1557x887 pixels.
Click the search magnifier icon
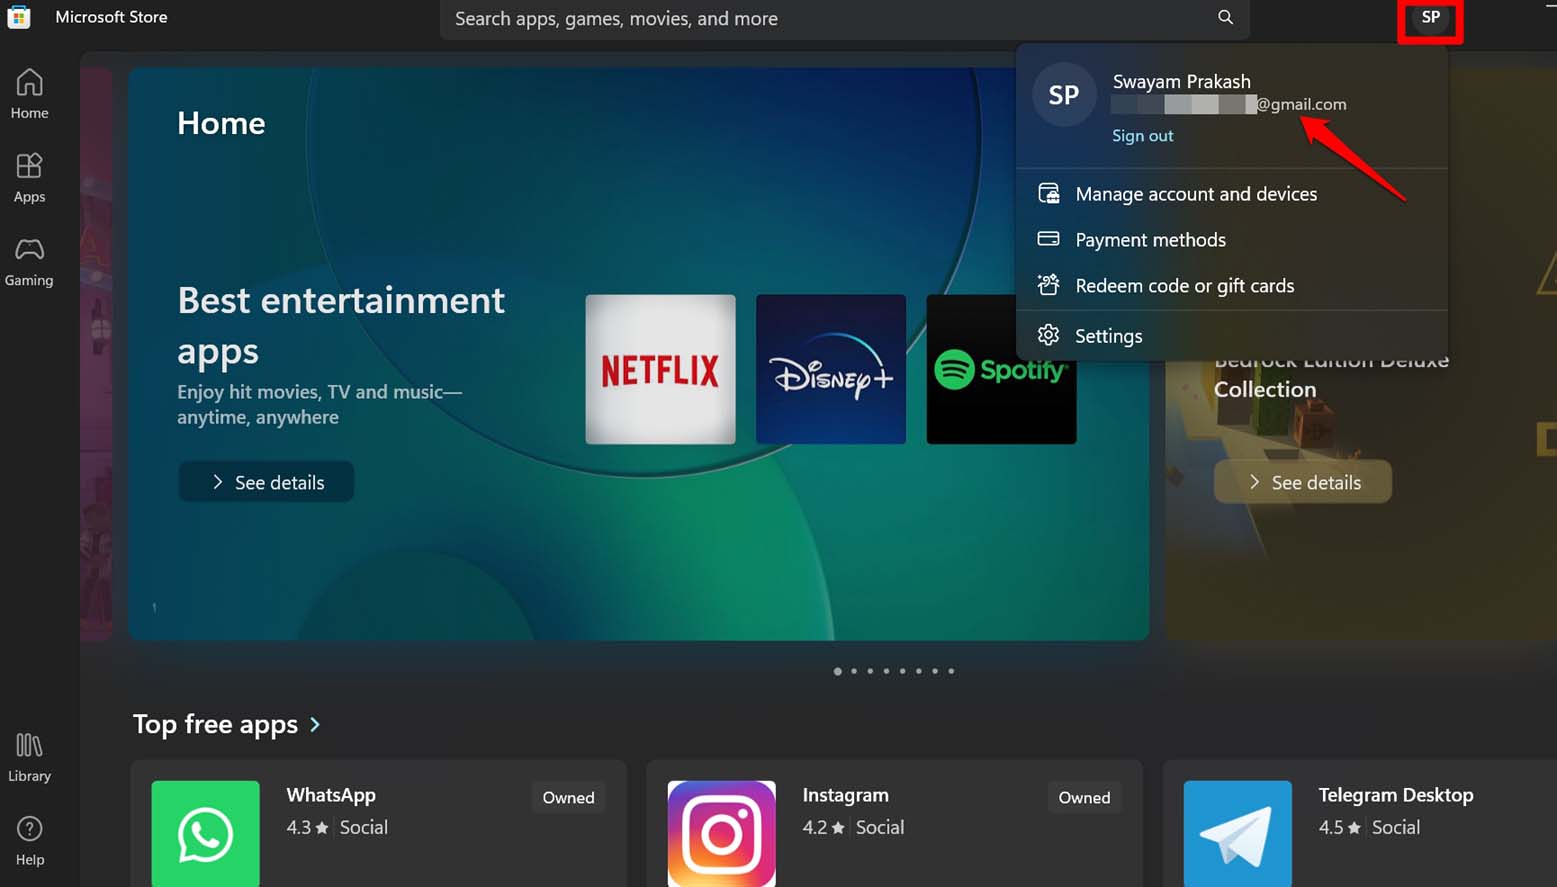tap(1224, 18)
